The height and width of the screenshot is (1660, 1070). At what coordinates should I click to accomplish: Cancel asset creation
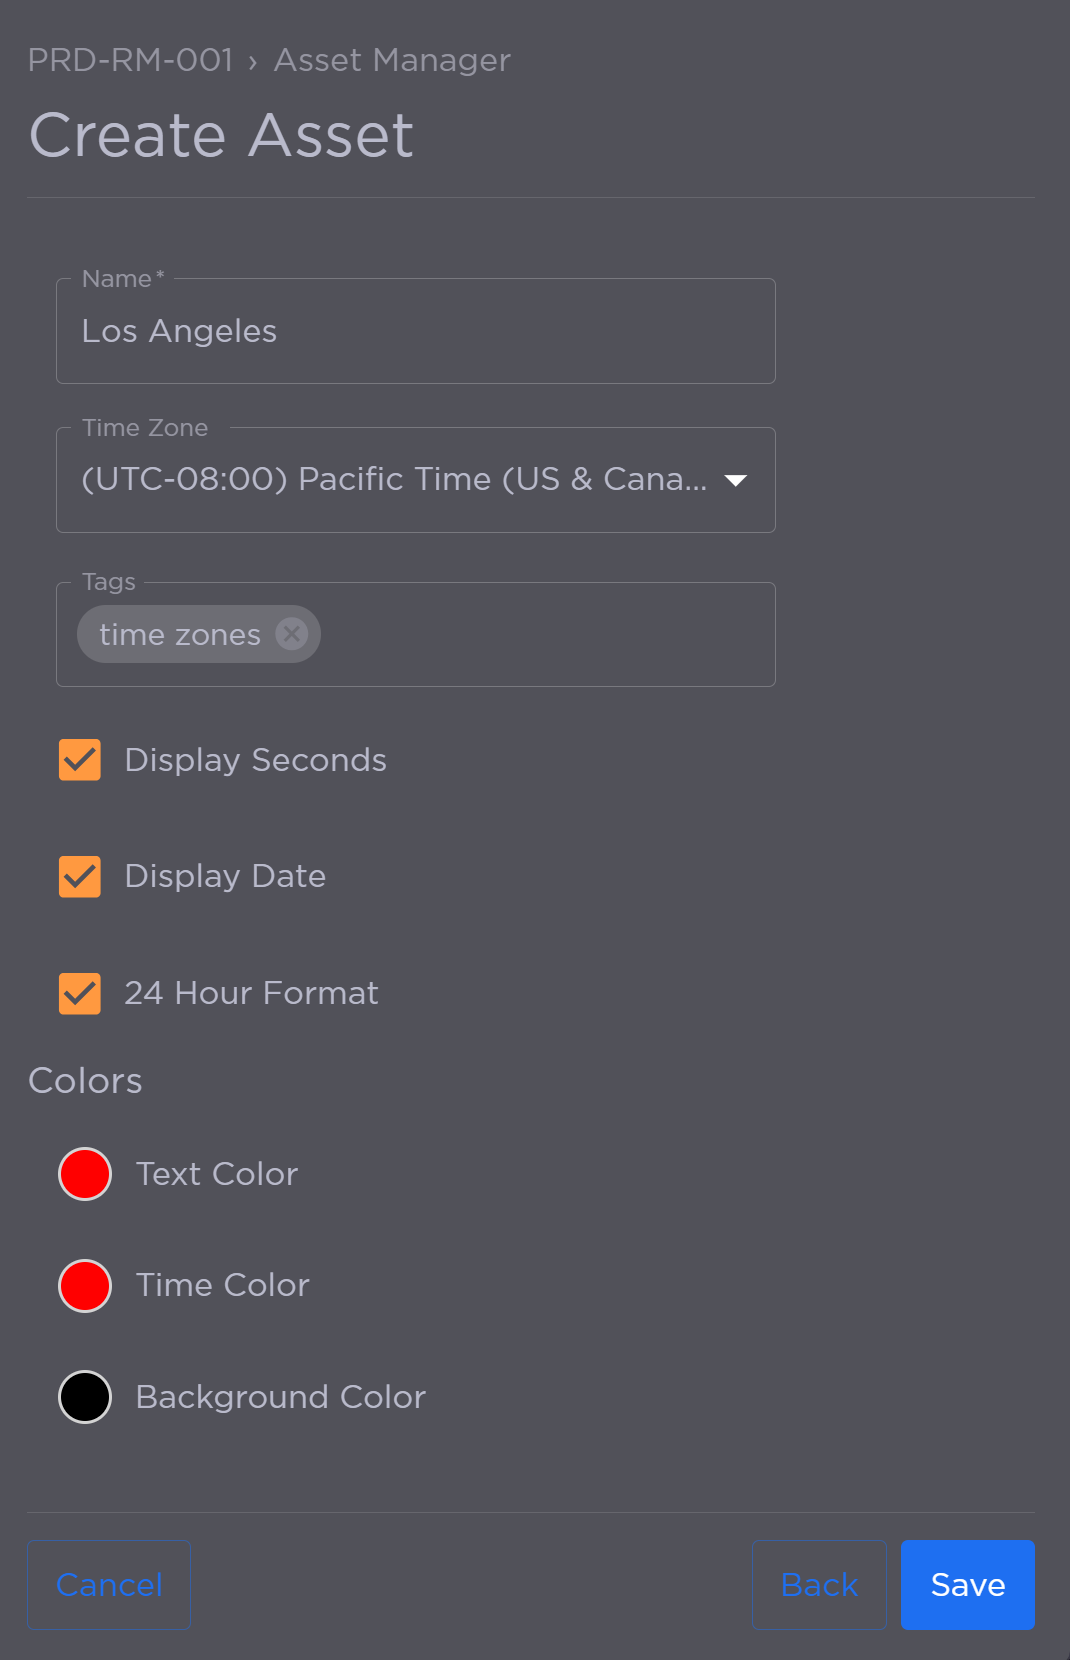(x=108, y=1585)
